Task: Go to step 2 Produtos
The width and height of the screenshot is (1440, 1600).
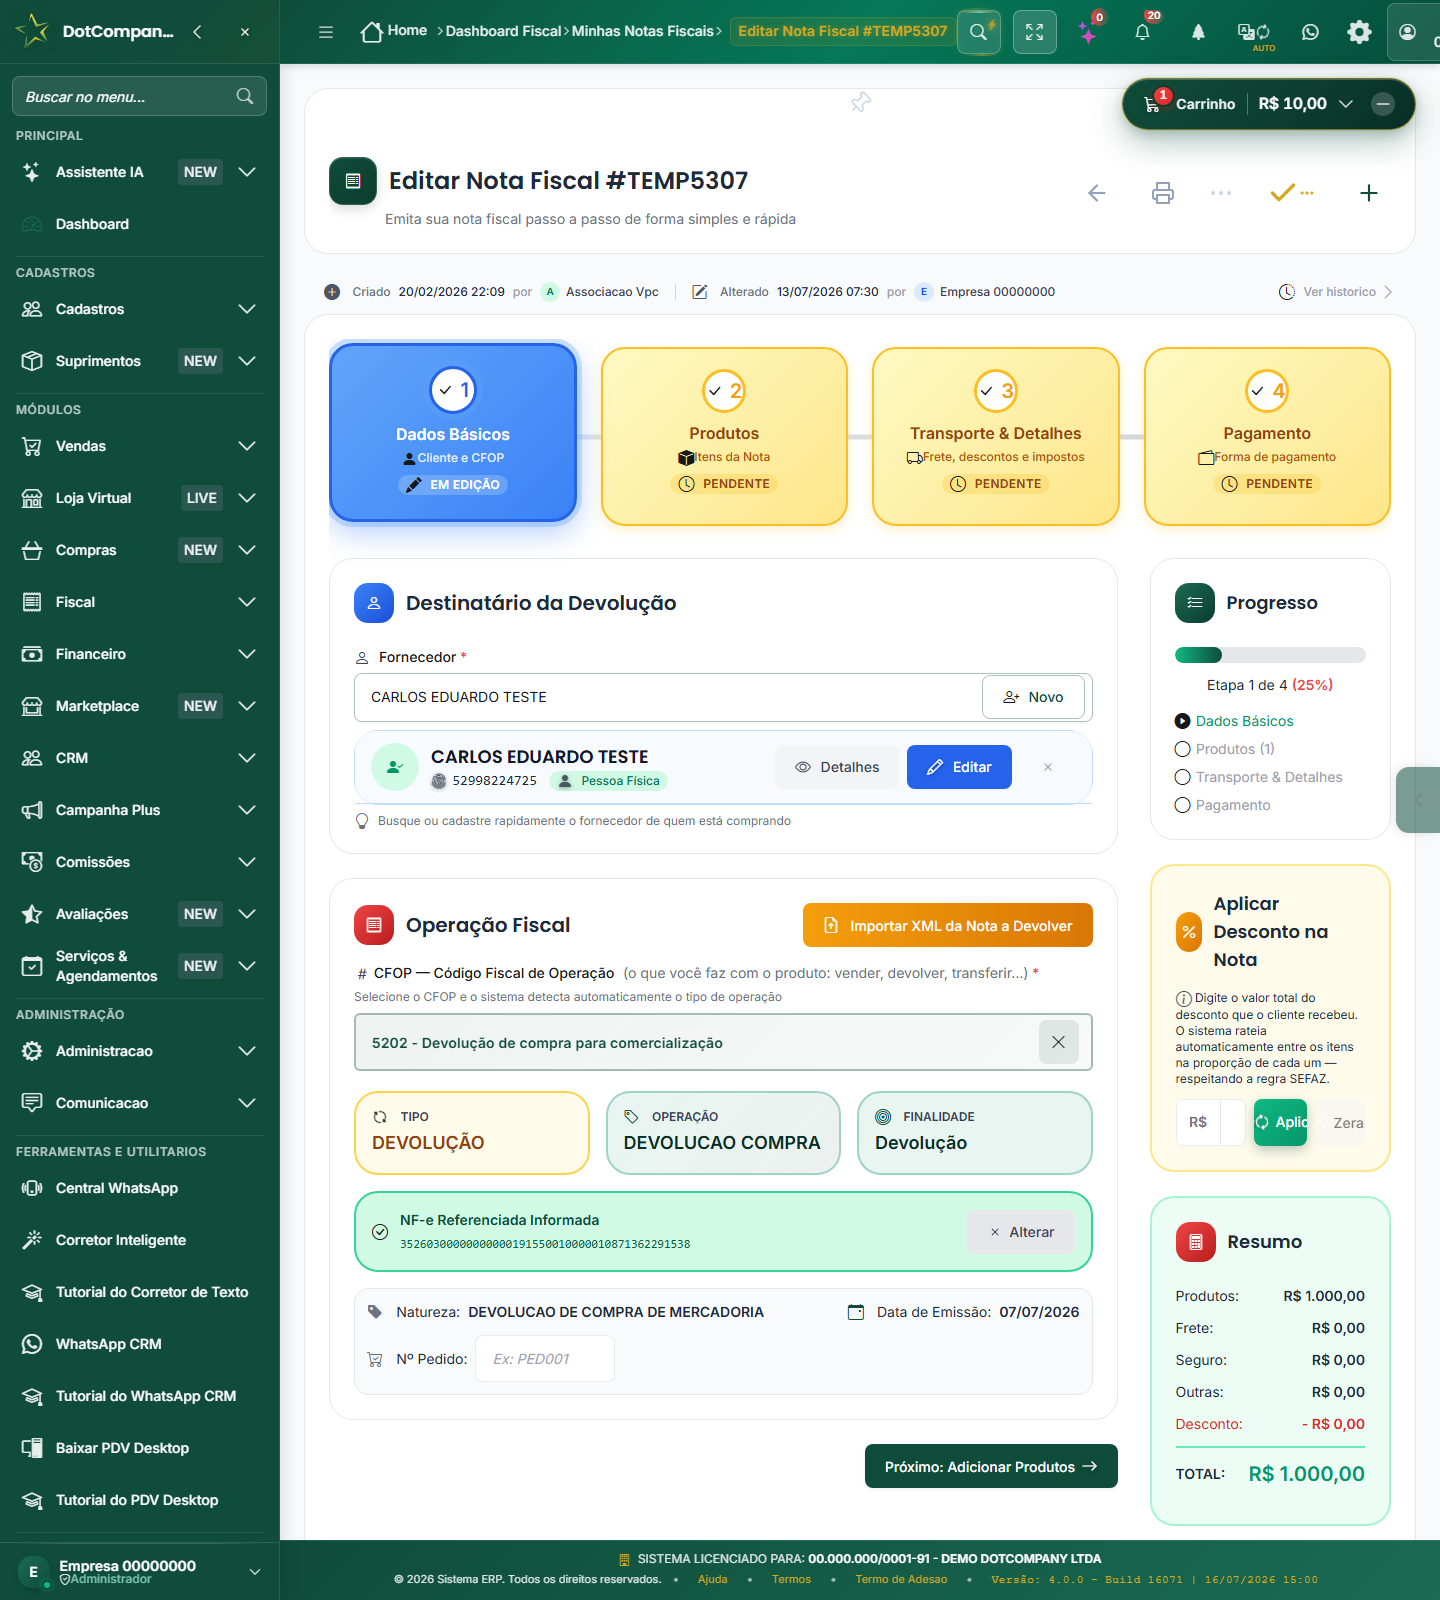Action: coord(724,436)
